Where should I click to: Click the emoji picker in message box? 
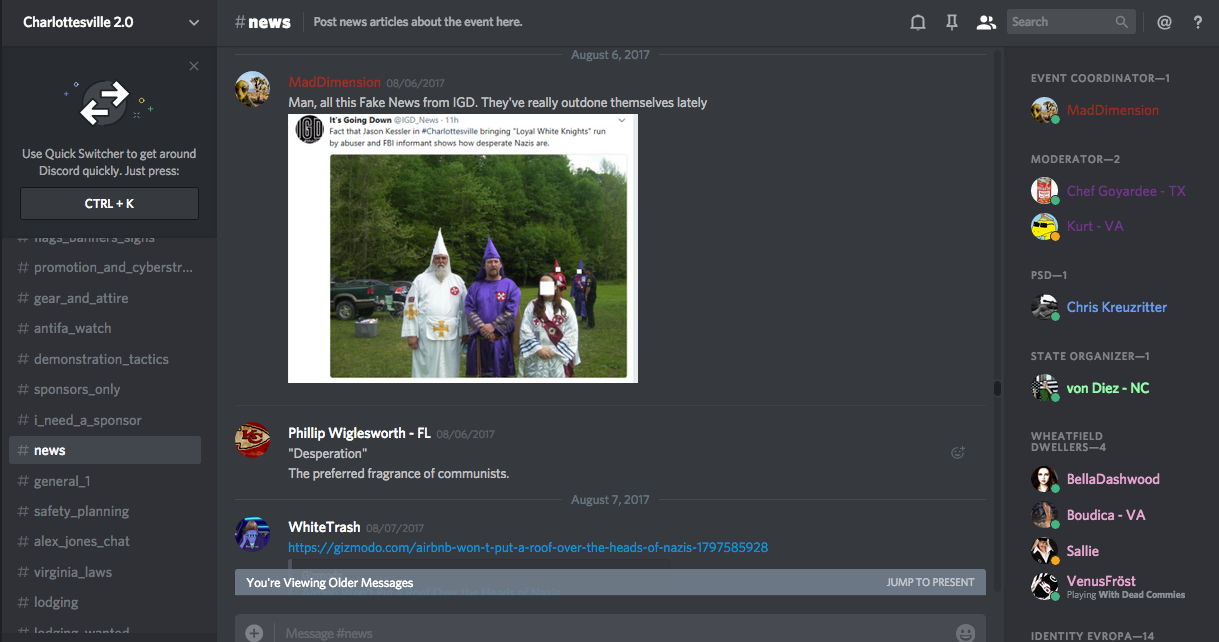965,632
